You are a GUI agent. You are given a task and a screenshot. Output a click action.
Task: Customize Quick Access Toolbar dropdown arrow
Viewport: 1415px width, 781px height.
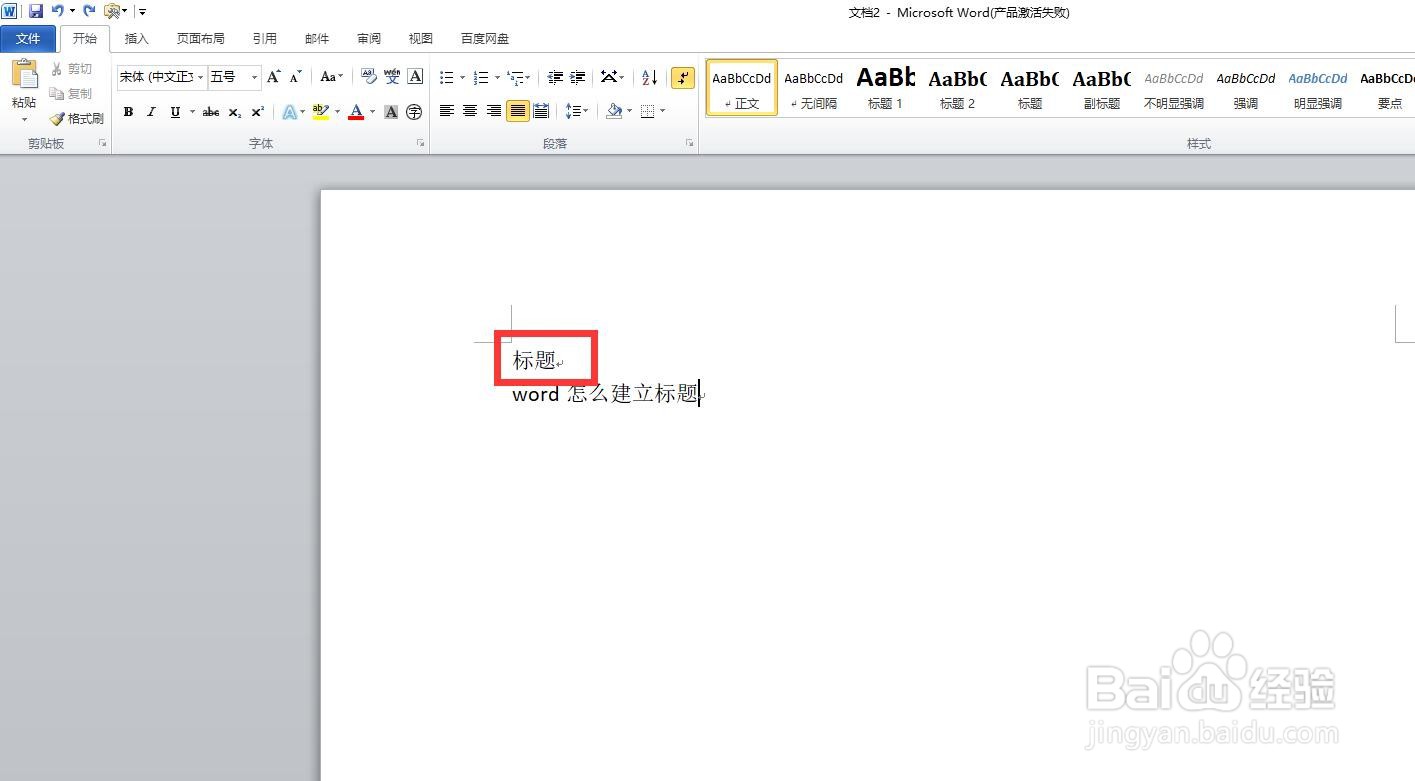(x=143, y=12)
